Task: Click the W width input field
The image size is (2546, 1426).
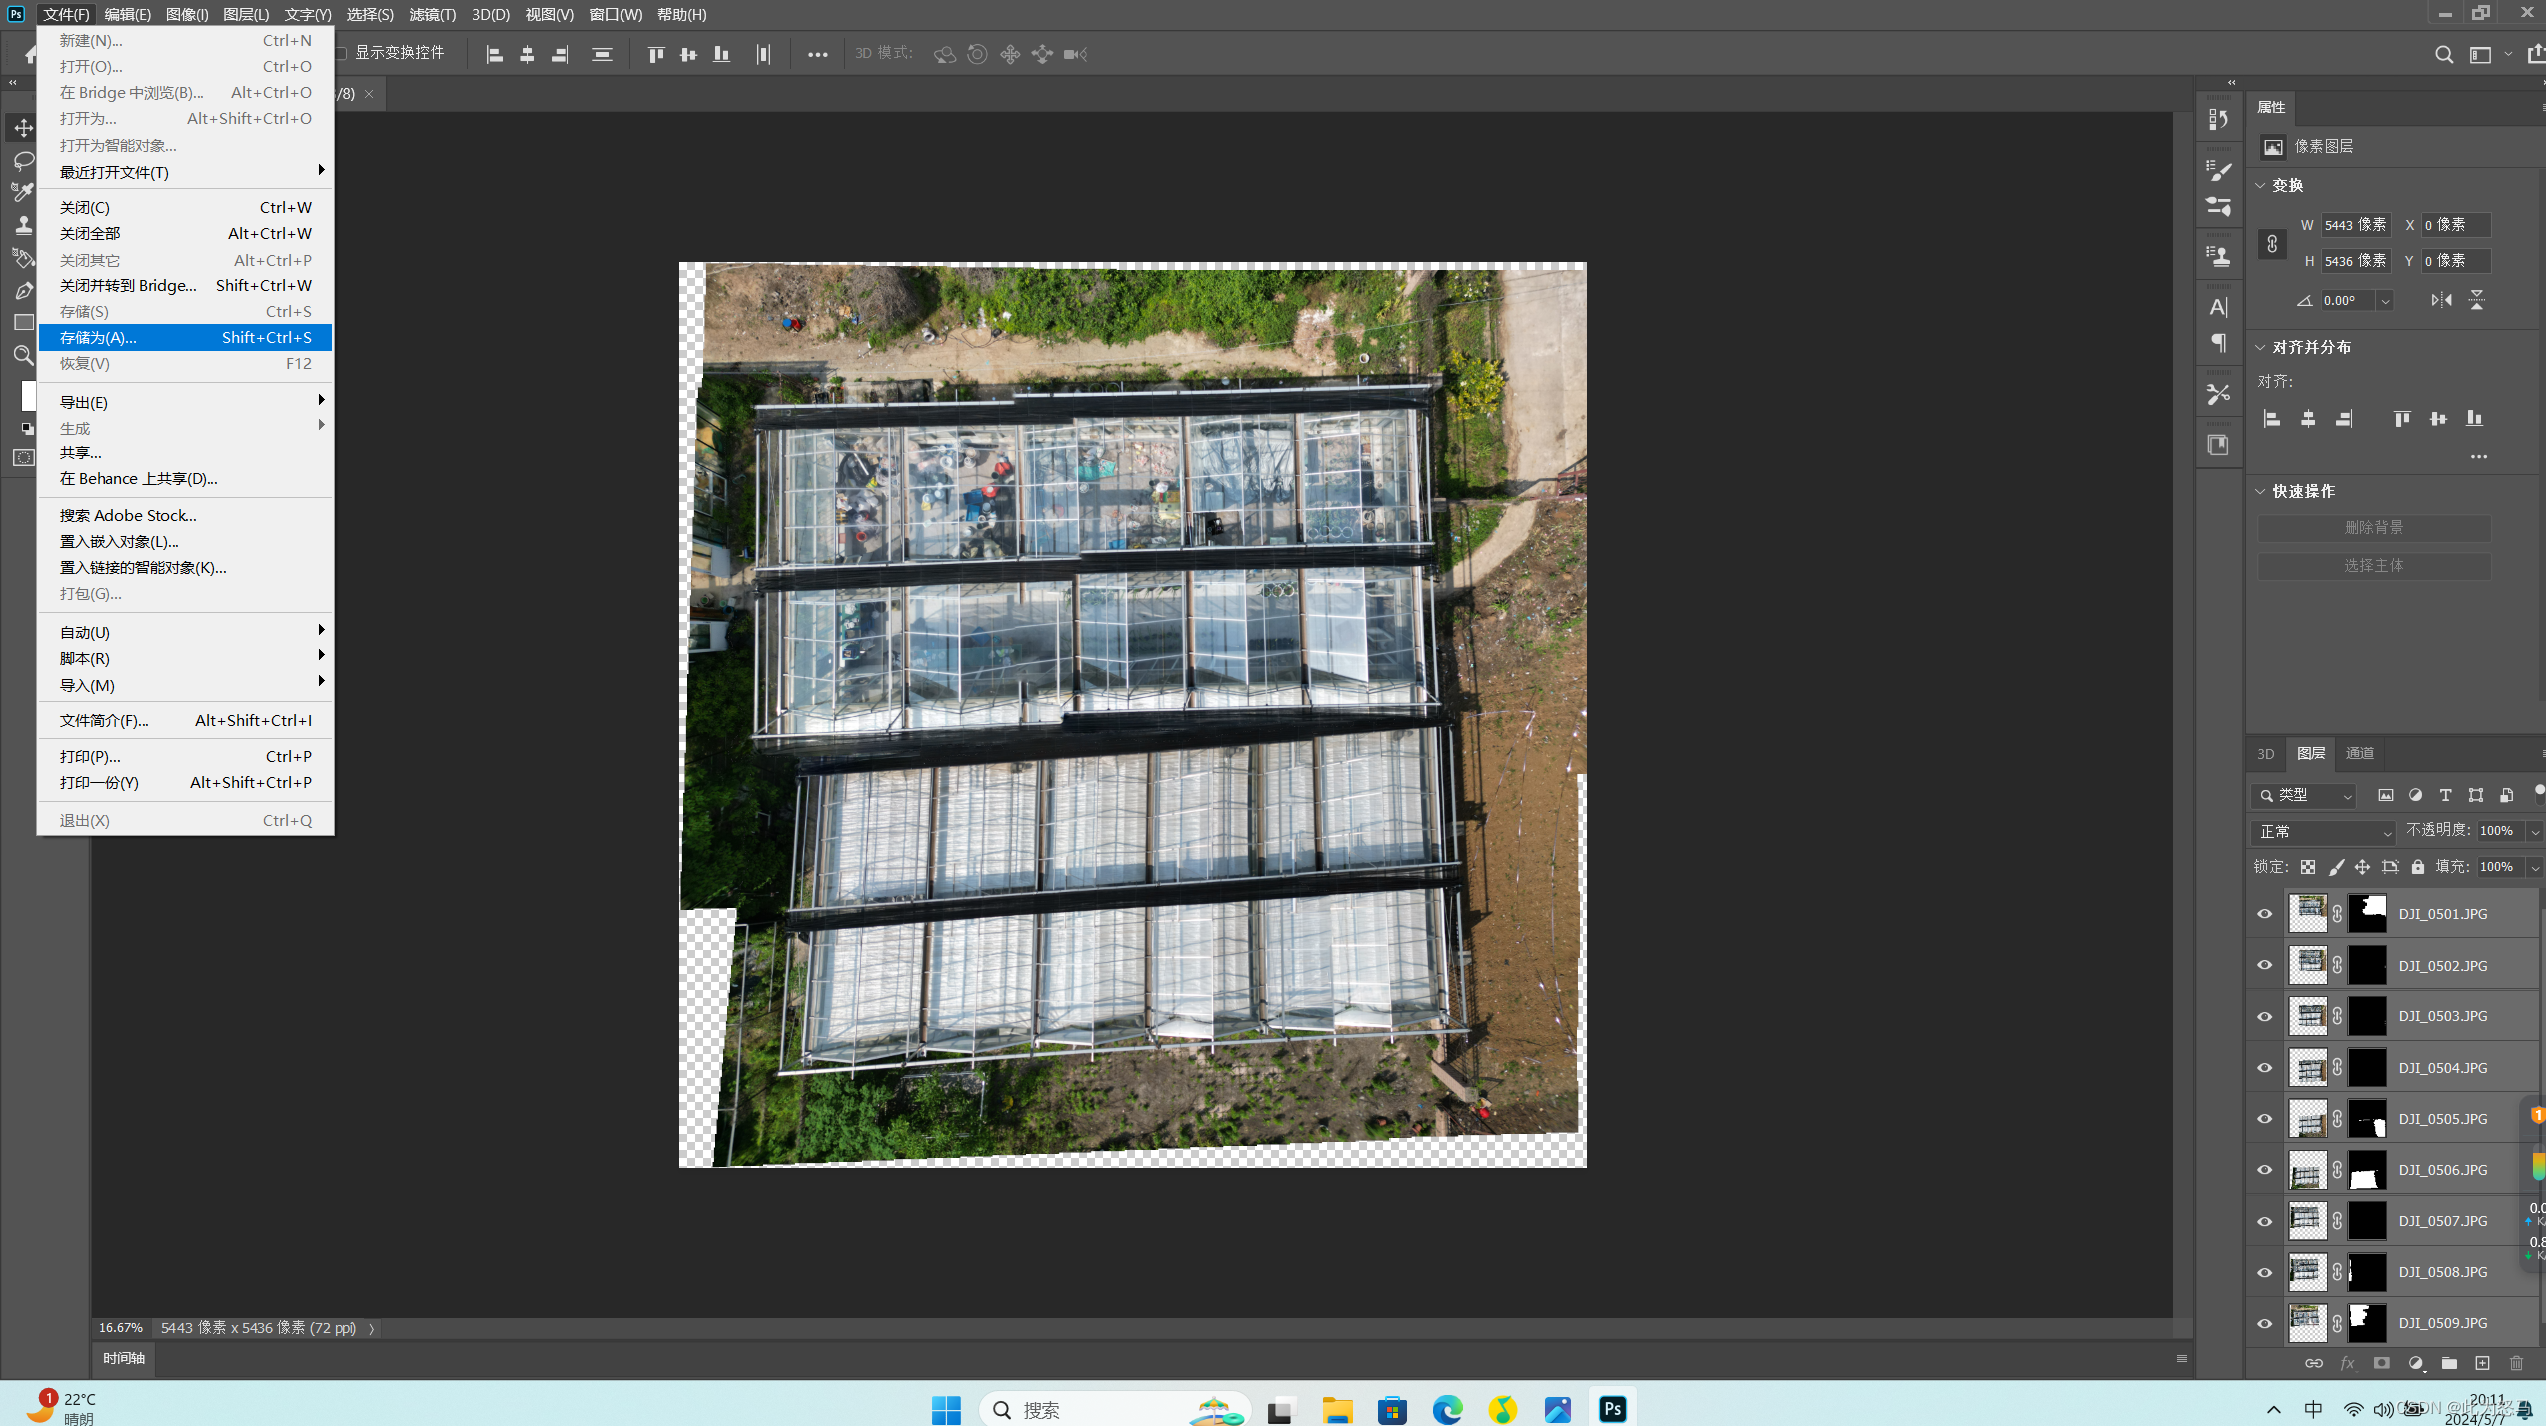Action: click(2354, 225)
